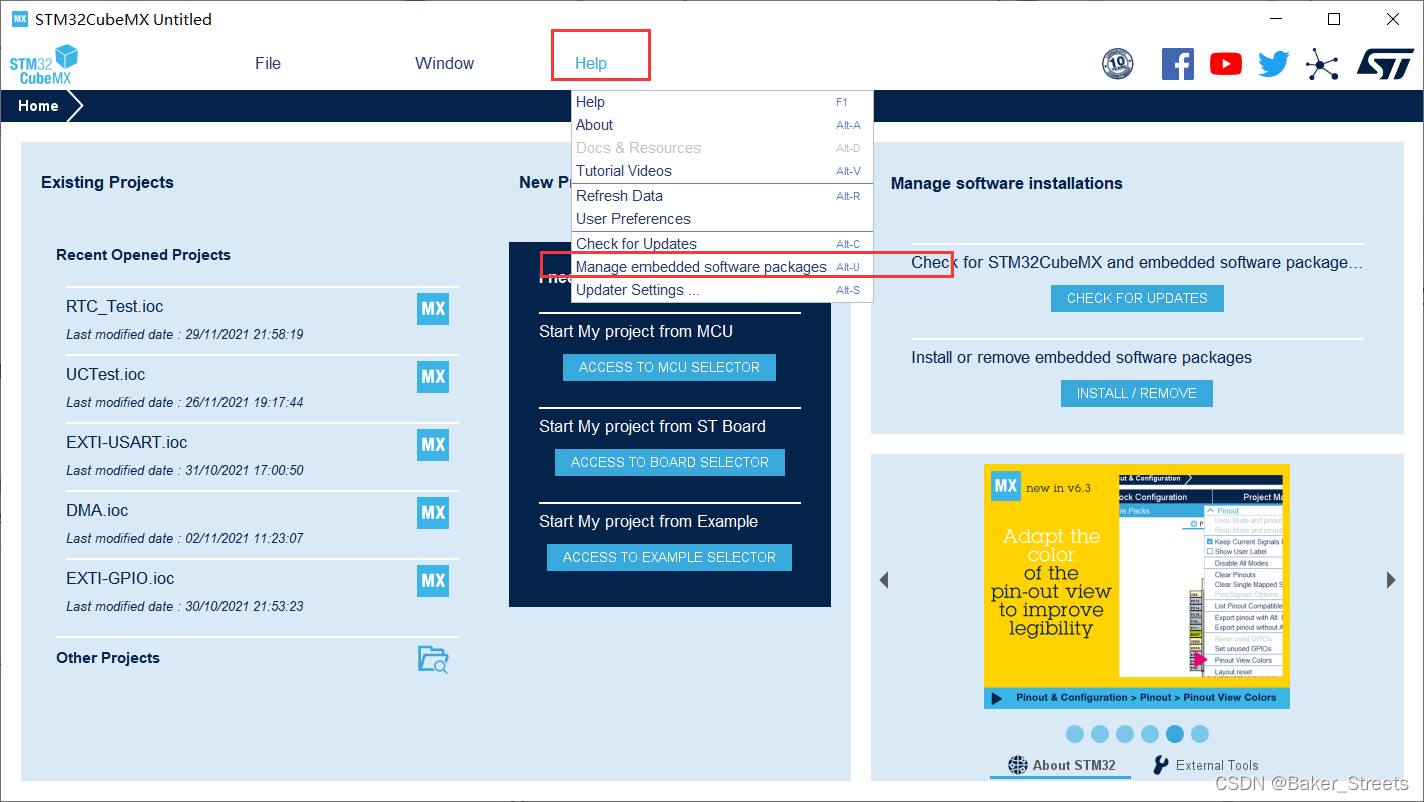Choose Tutorial Videos menu entry
This screenshot has width=1424, height=802.
(x=722, y=171)
